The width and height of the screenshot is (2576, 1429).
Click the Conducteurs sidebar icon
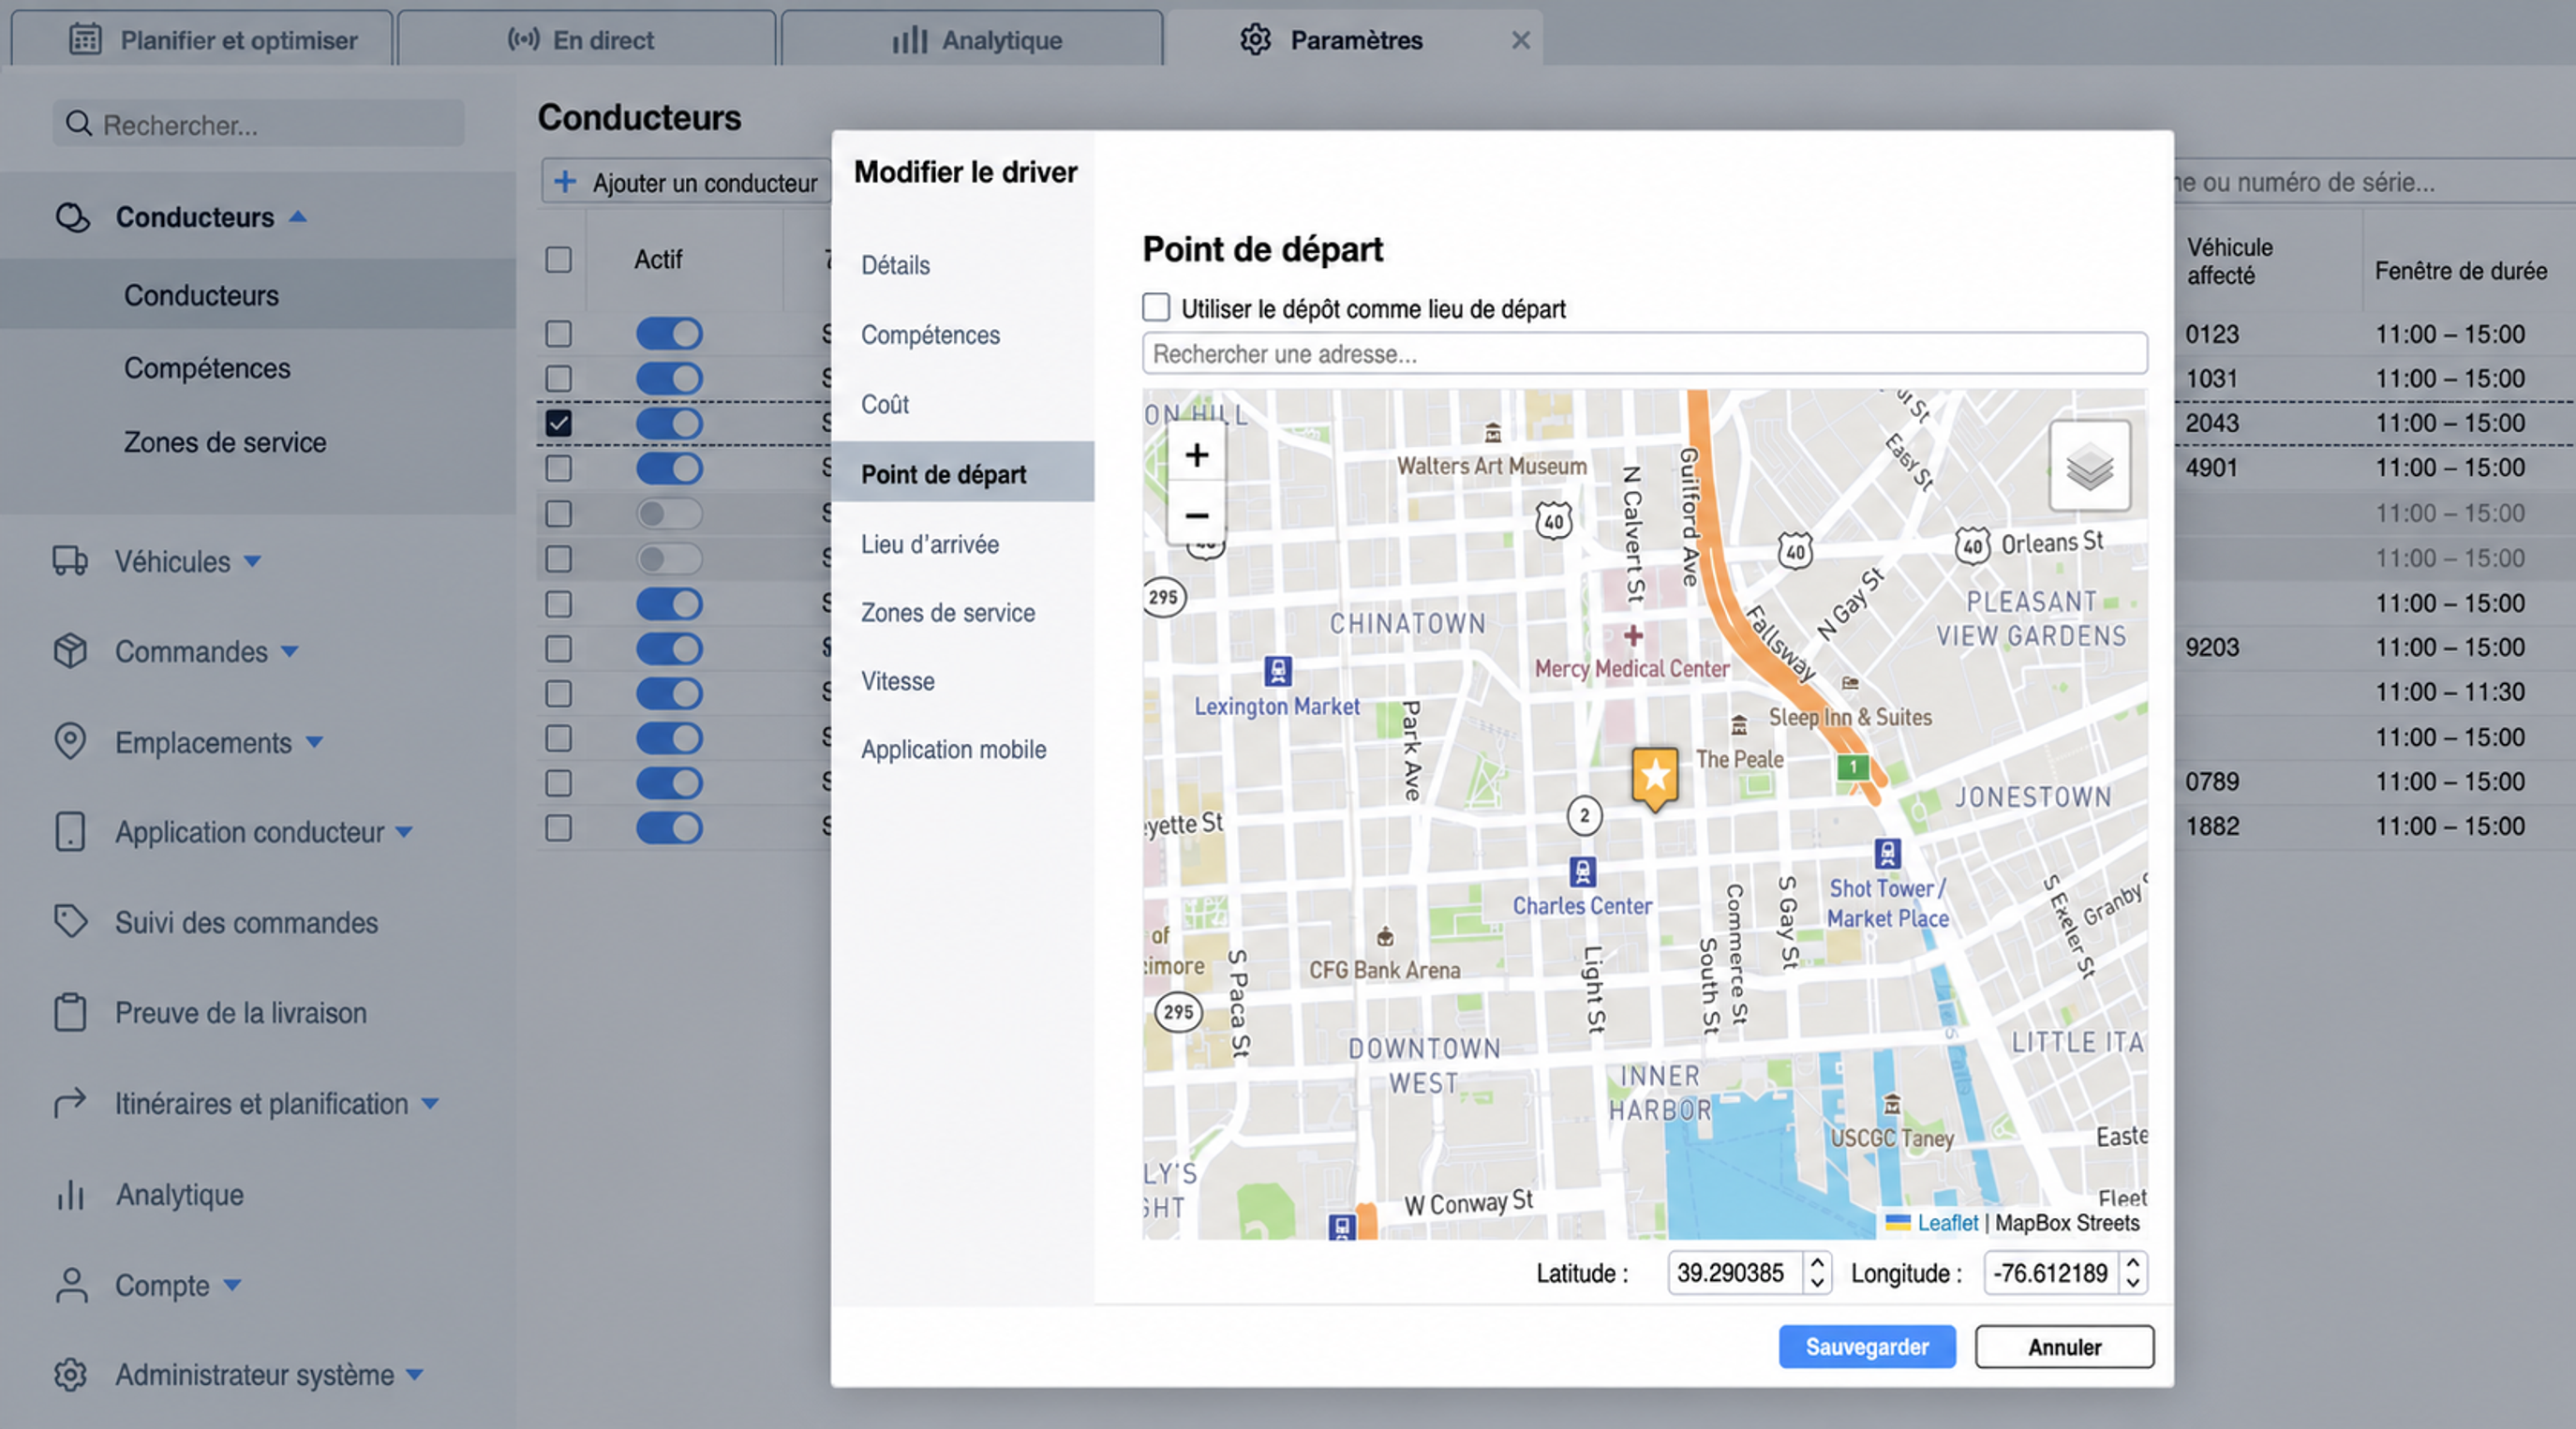pos(72,217)
